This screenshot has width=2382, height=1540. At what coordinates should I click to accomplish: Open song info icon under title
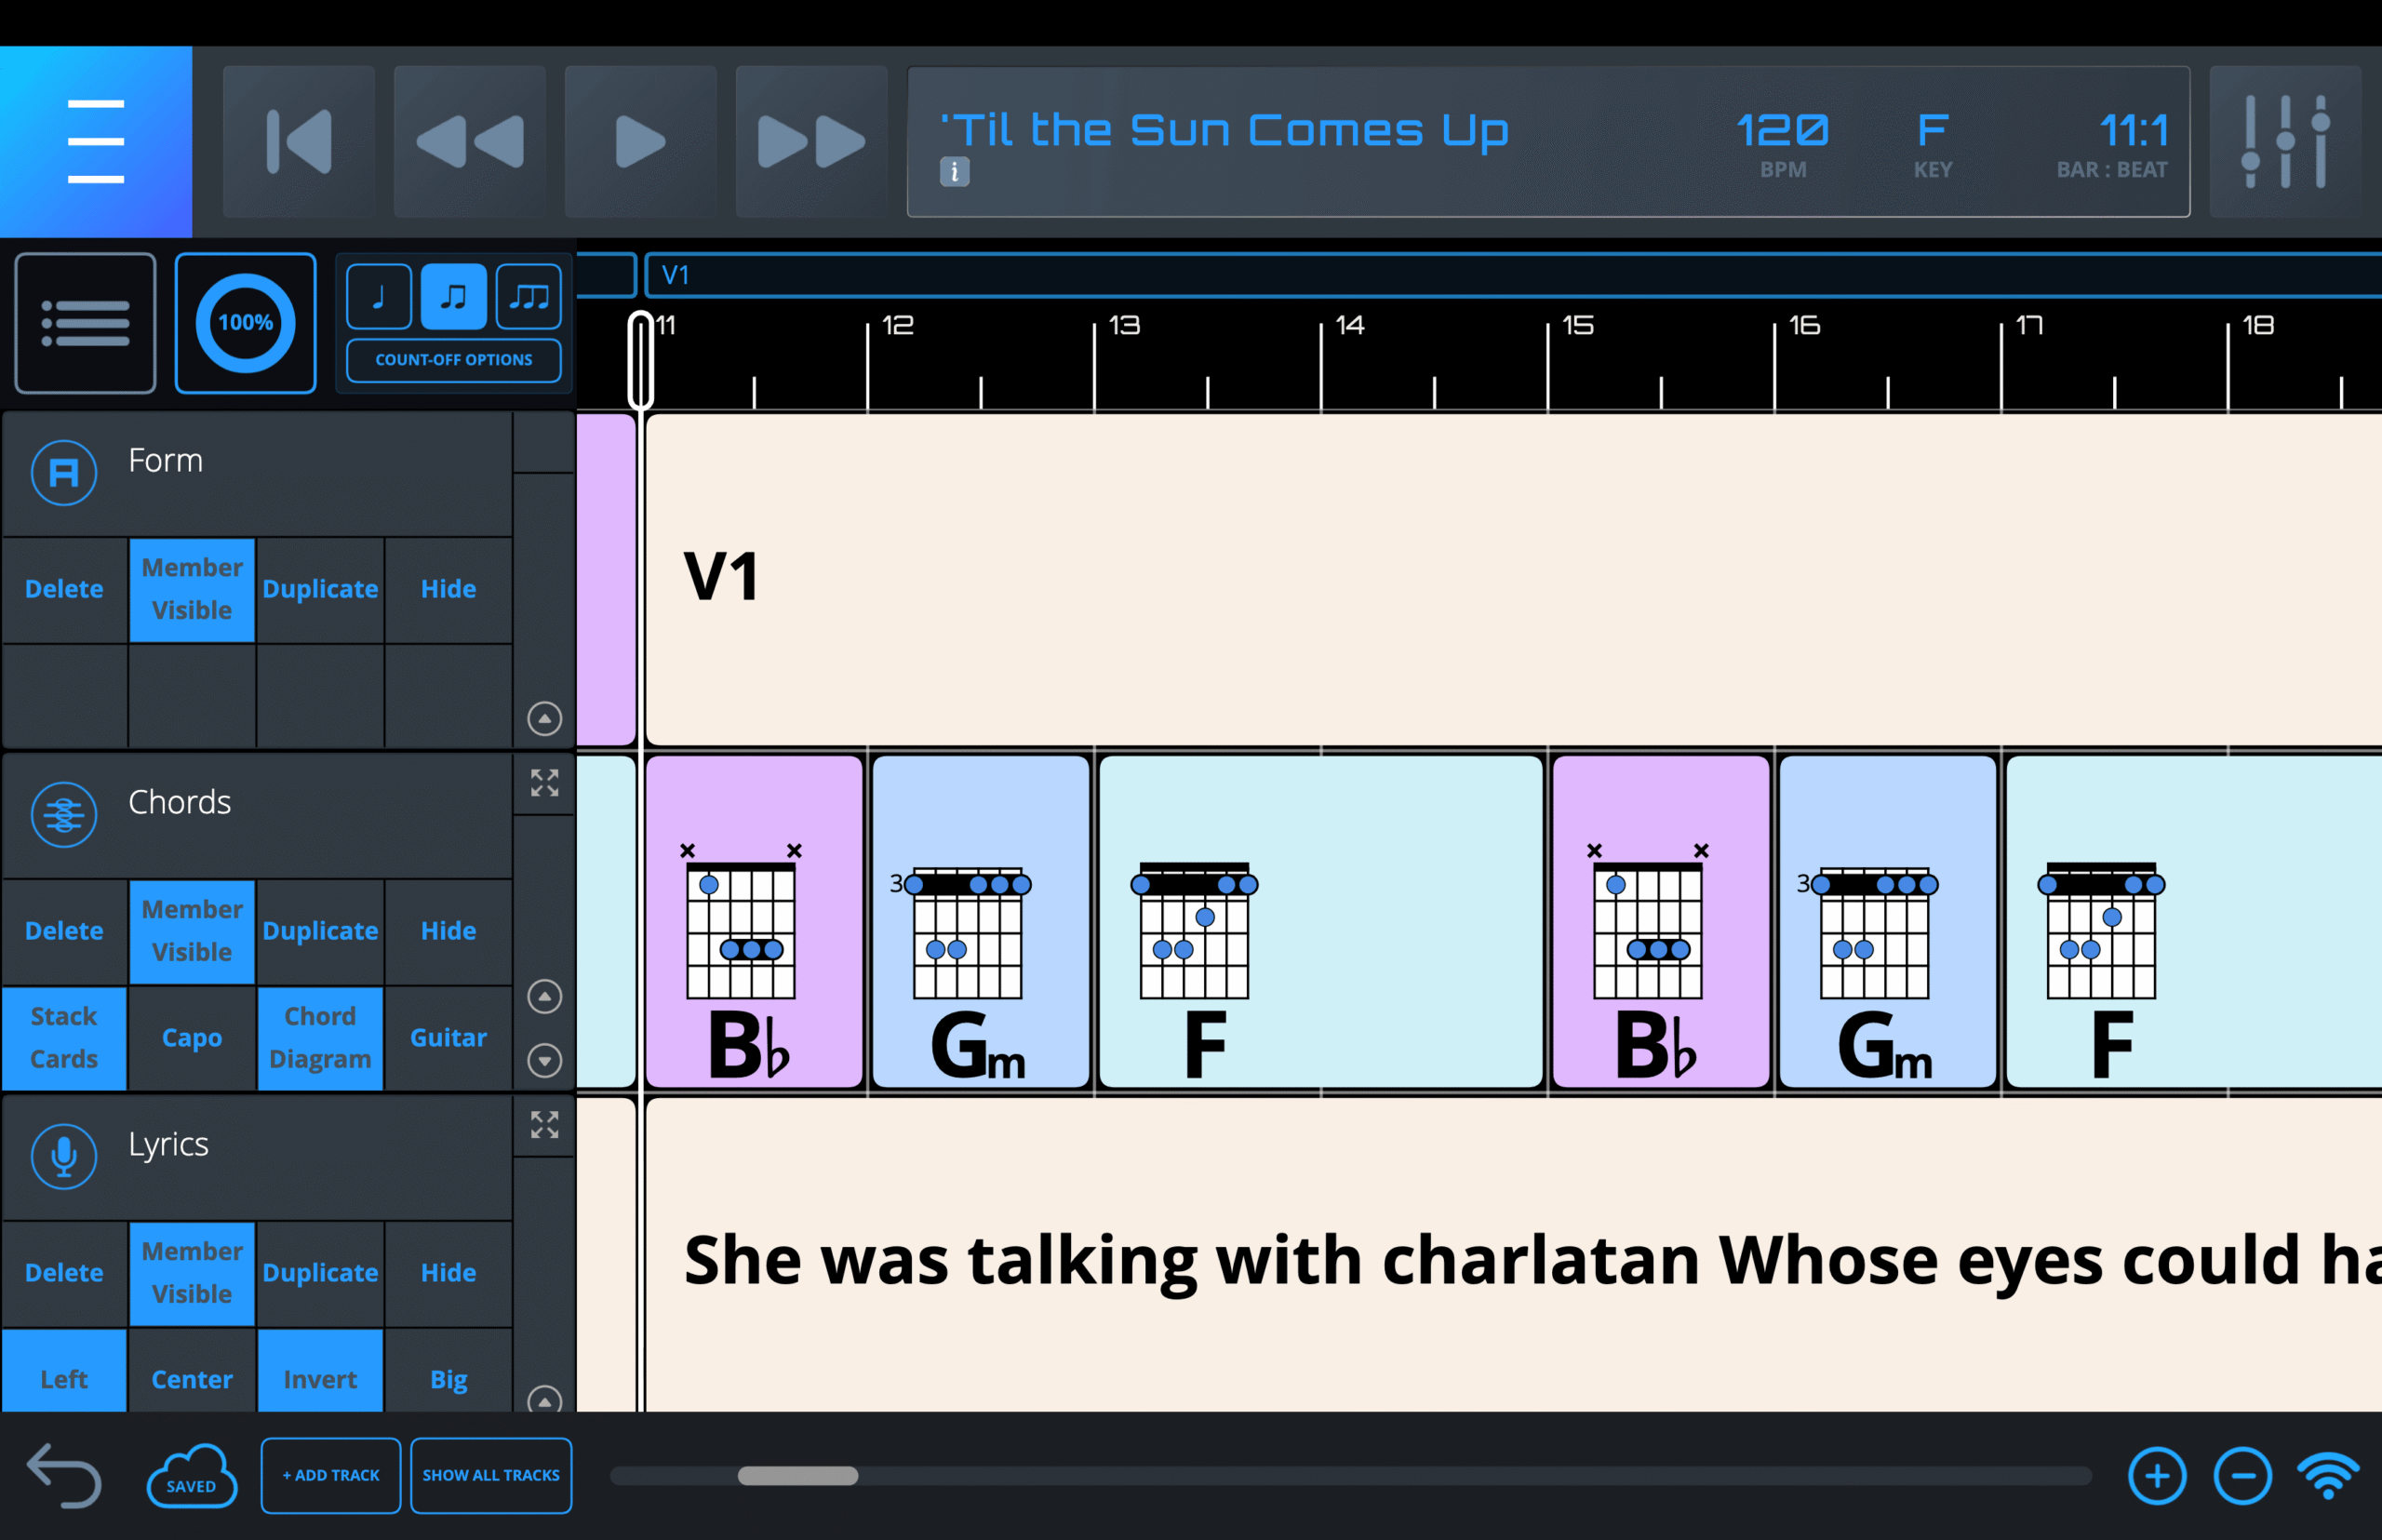pyautogui.click(x=954, y=172)
